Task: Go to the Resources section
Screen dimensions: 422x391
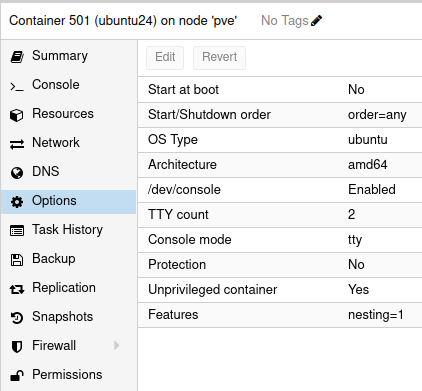Action: pos(69,114)
